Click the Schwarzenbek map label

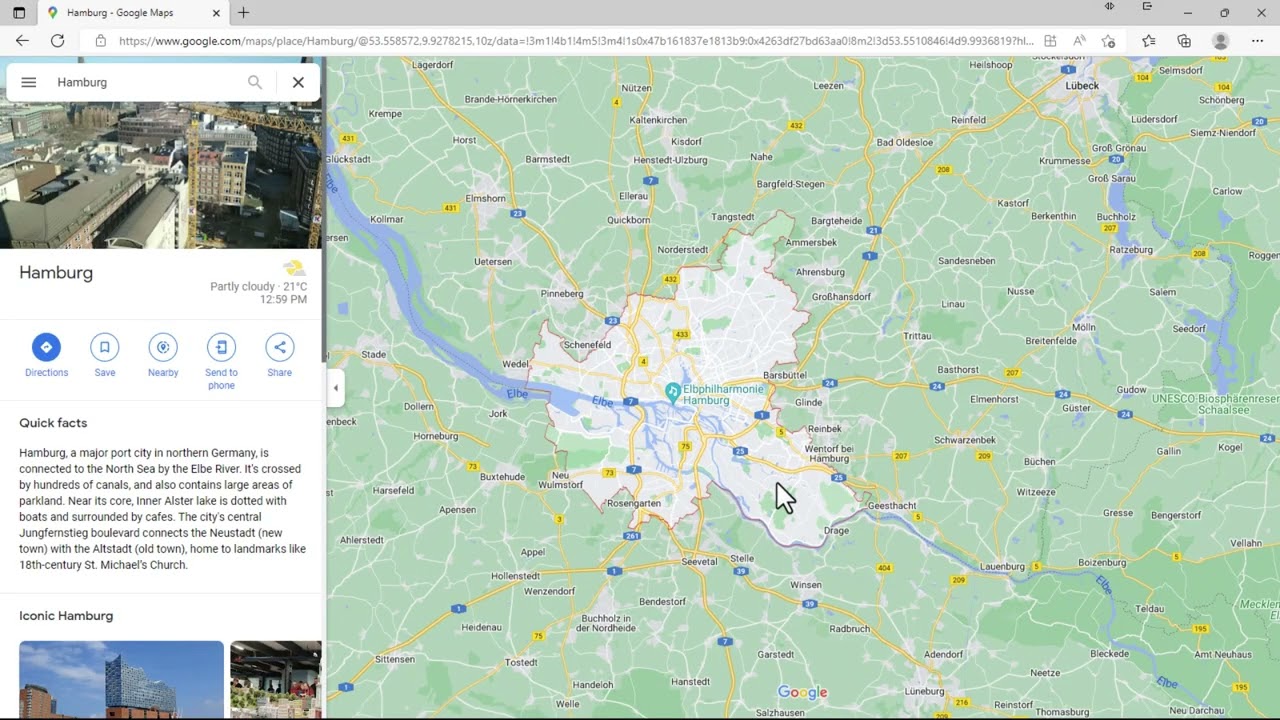(965, 440)
